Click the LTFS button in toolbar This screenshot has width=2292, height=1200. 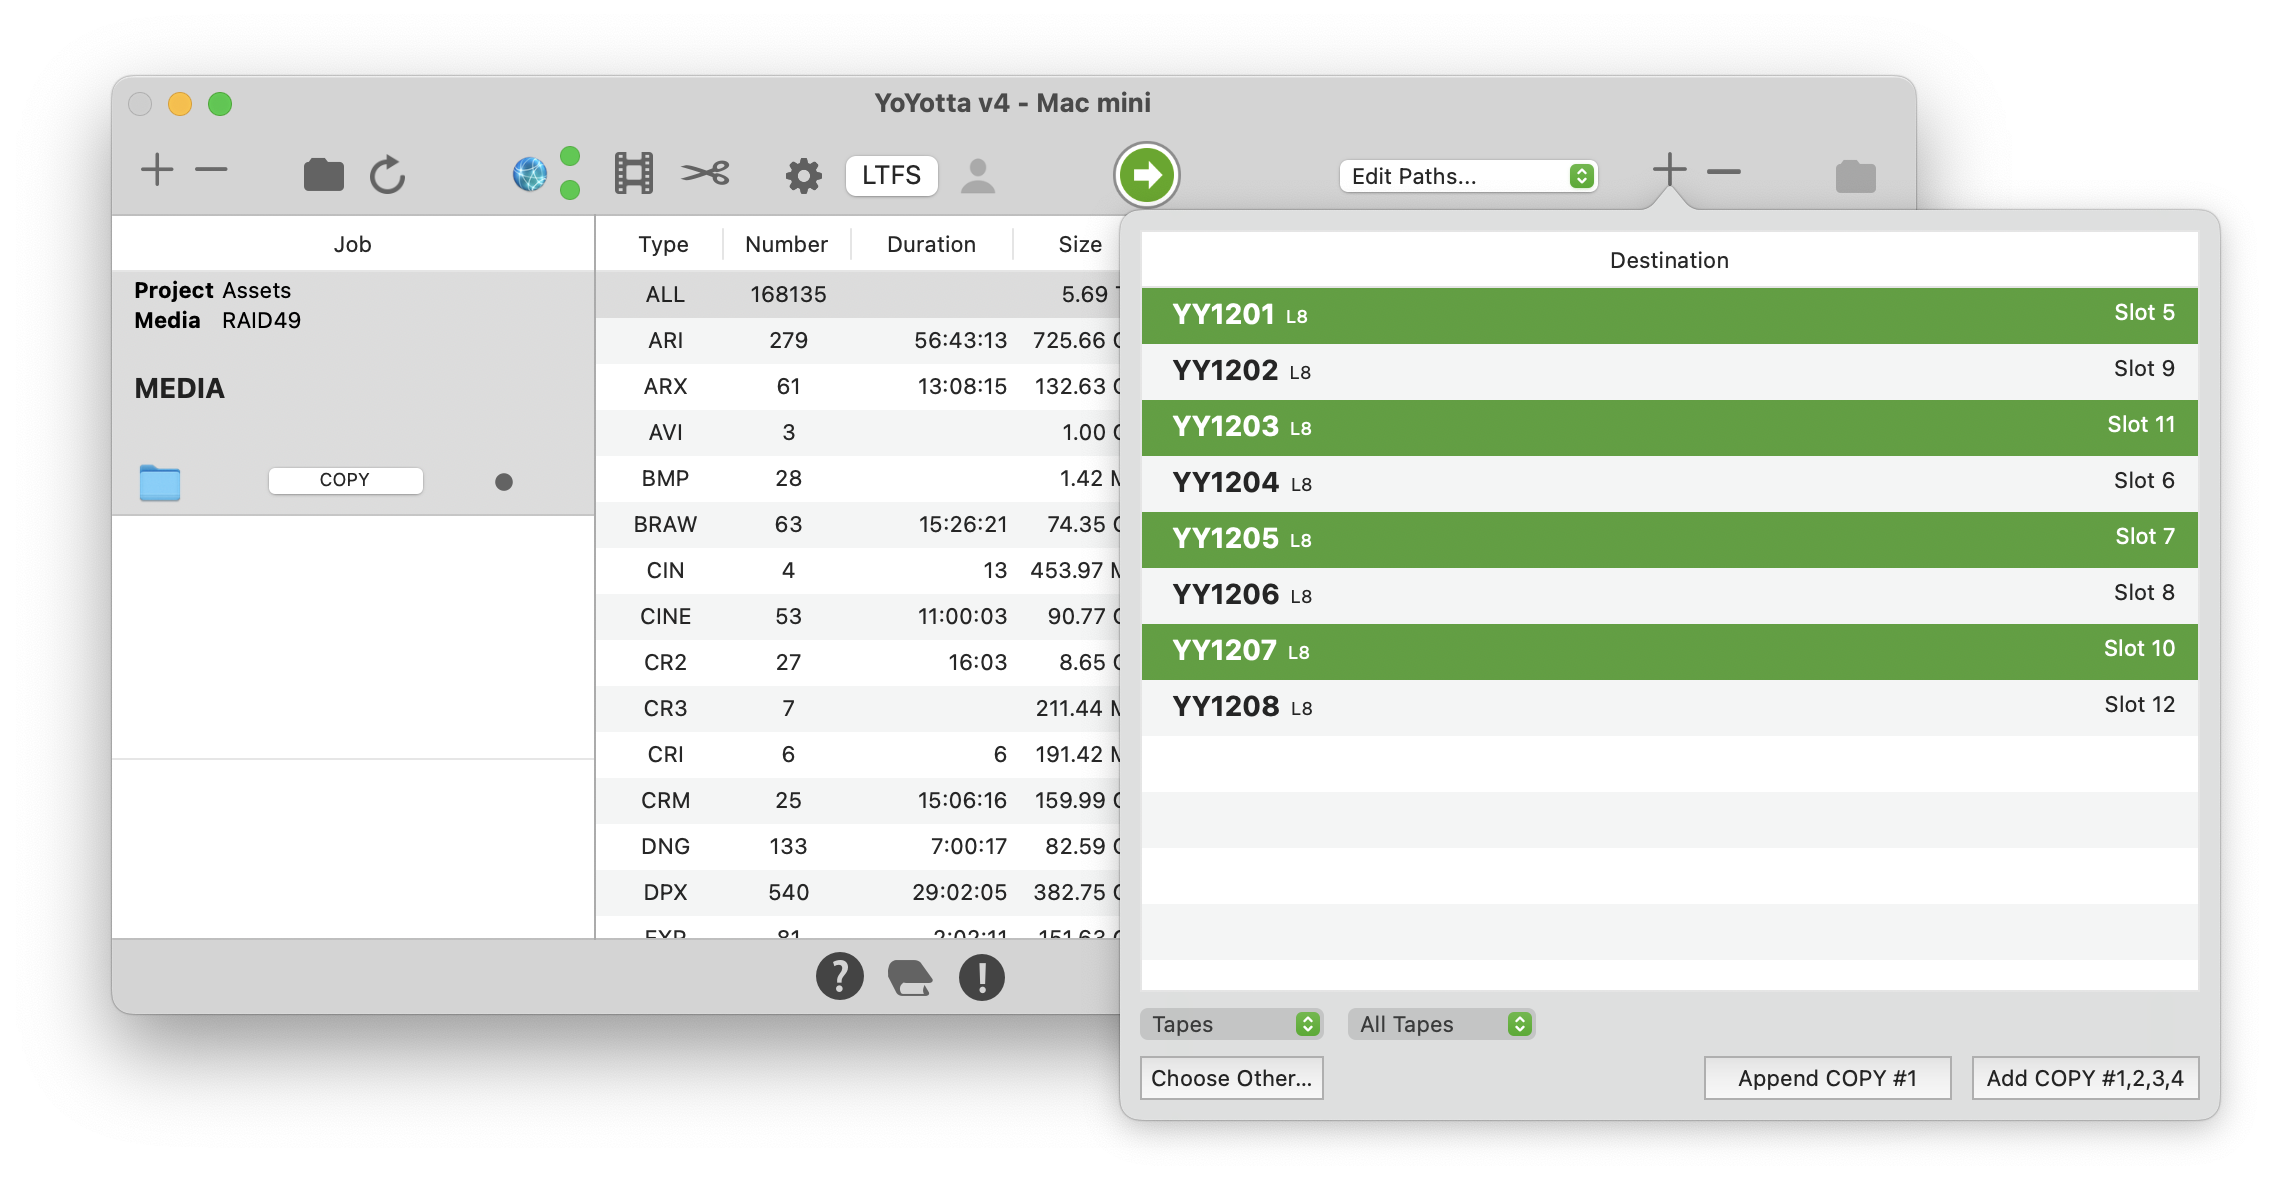tap(891, 175)
